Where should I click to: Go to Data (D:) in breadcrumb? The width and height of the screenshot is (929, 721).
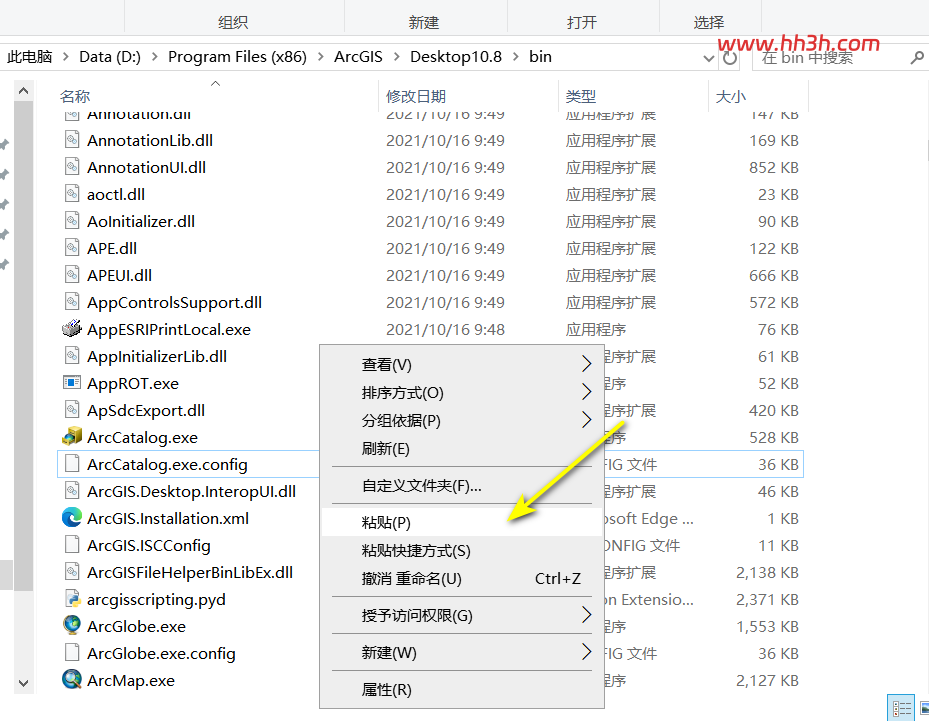110,57
